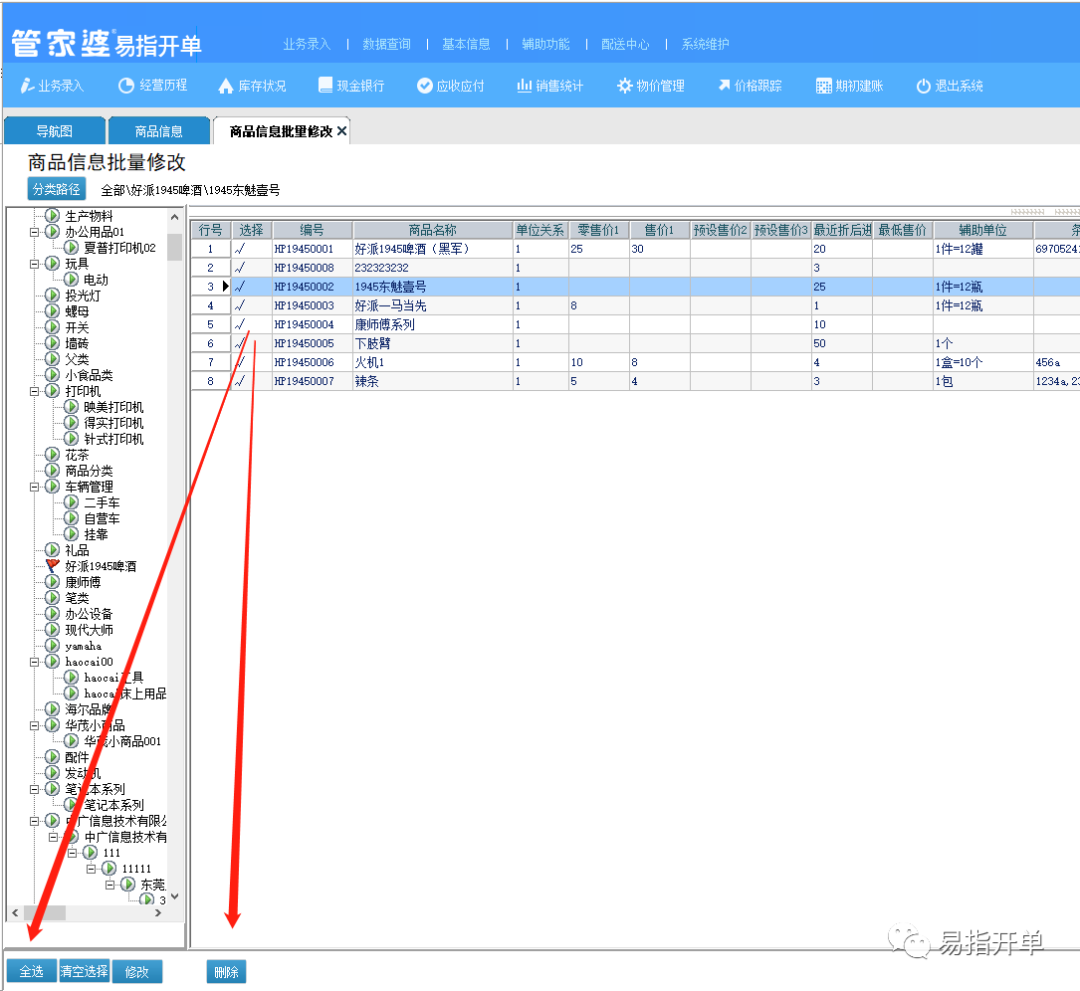Open 物价管理 gear icon
Image resolution: width=1080 pixels, height=991 pixels.
pos(625,85)
